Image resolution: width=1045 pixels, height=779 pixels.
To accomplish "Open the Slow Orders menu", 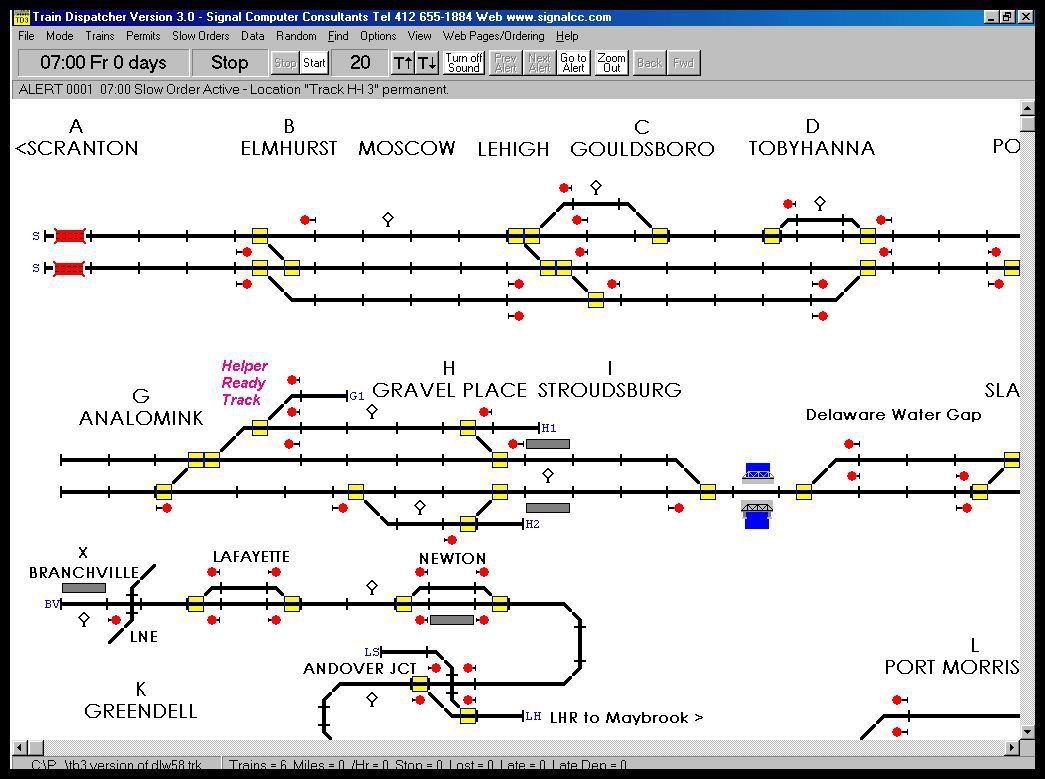I will pyautogui.click(x=200, y=36).
